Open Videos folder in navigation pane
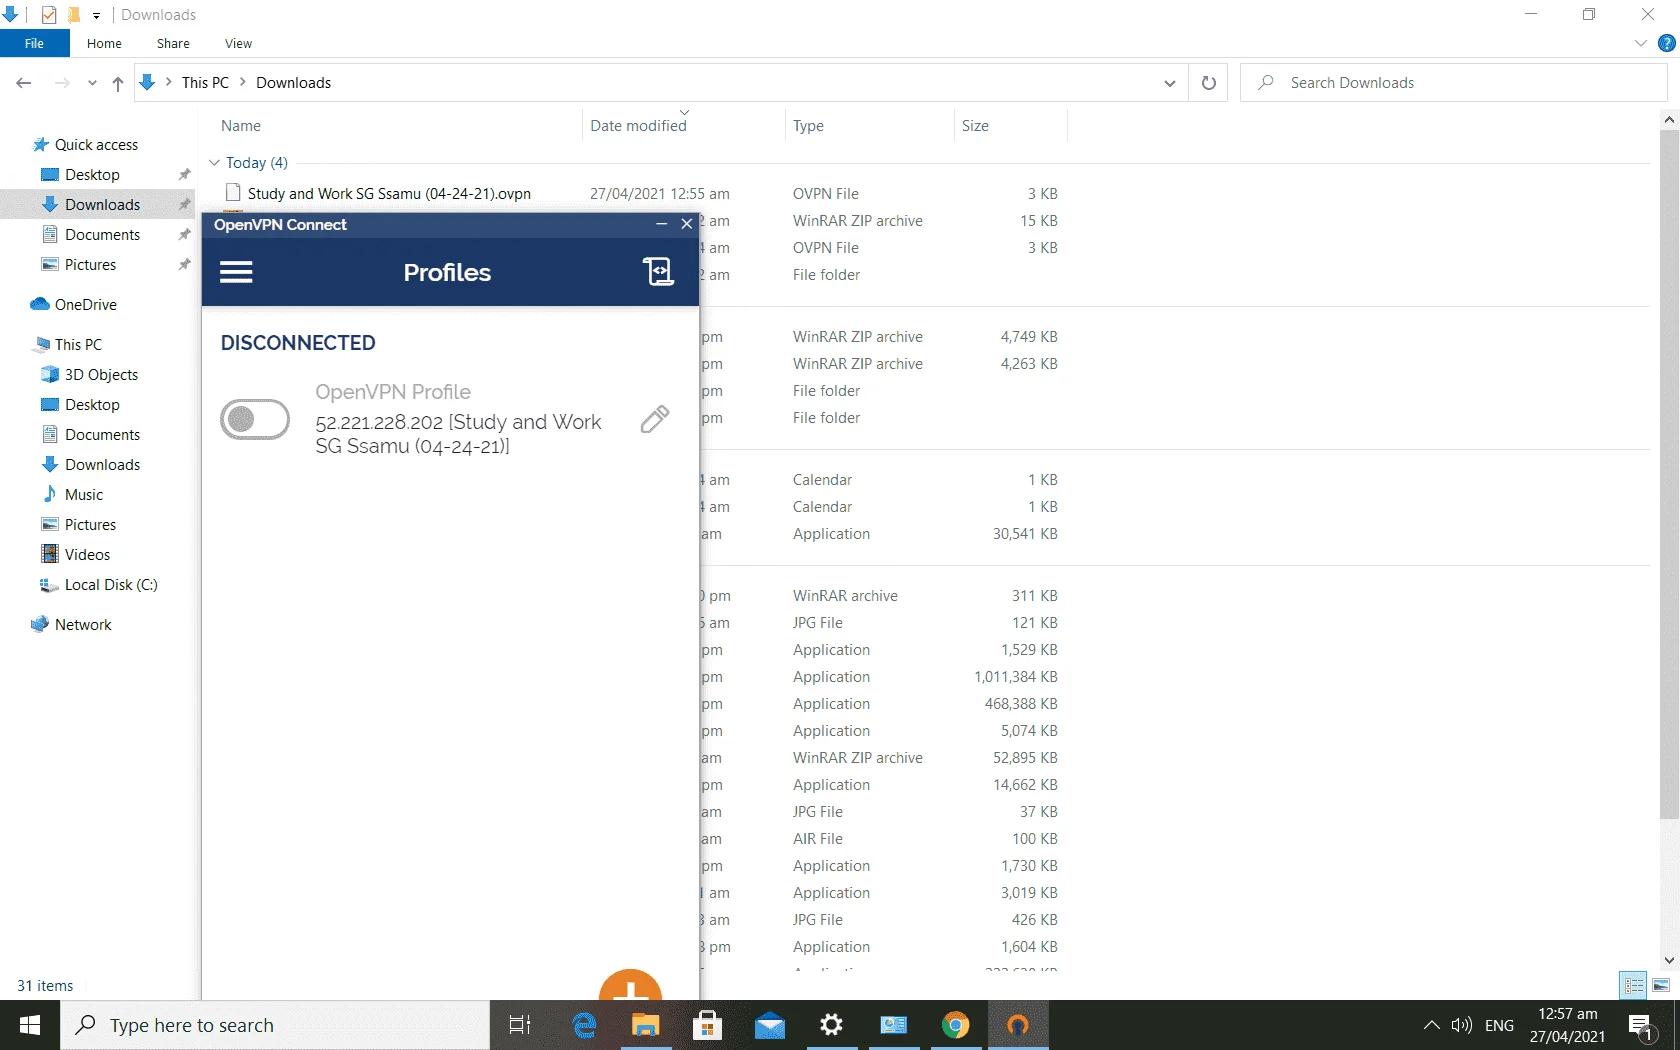Image resolution: width=1680 pixels, height=1050 pixels. [87, 555]
